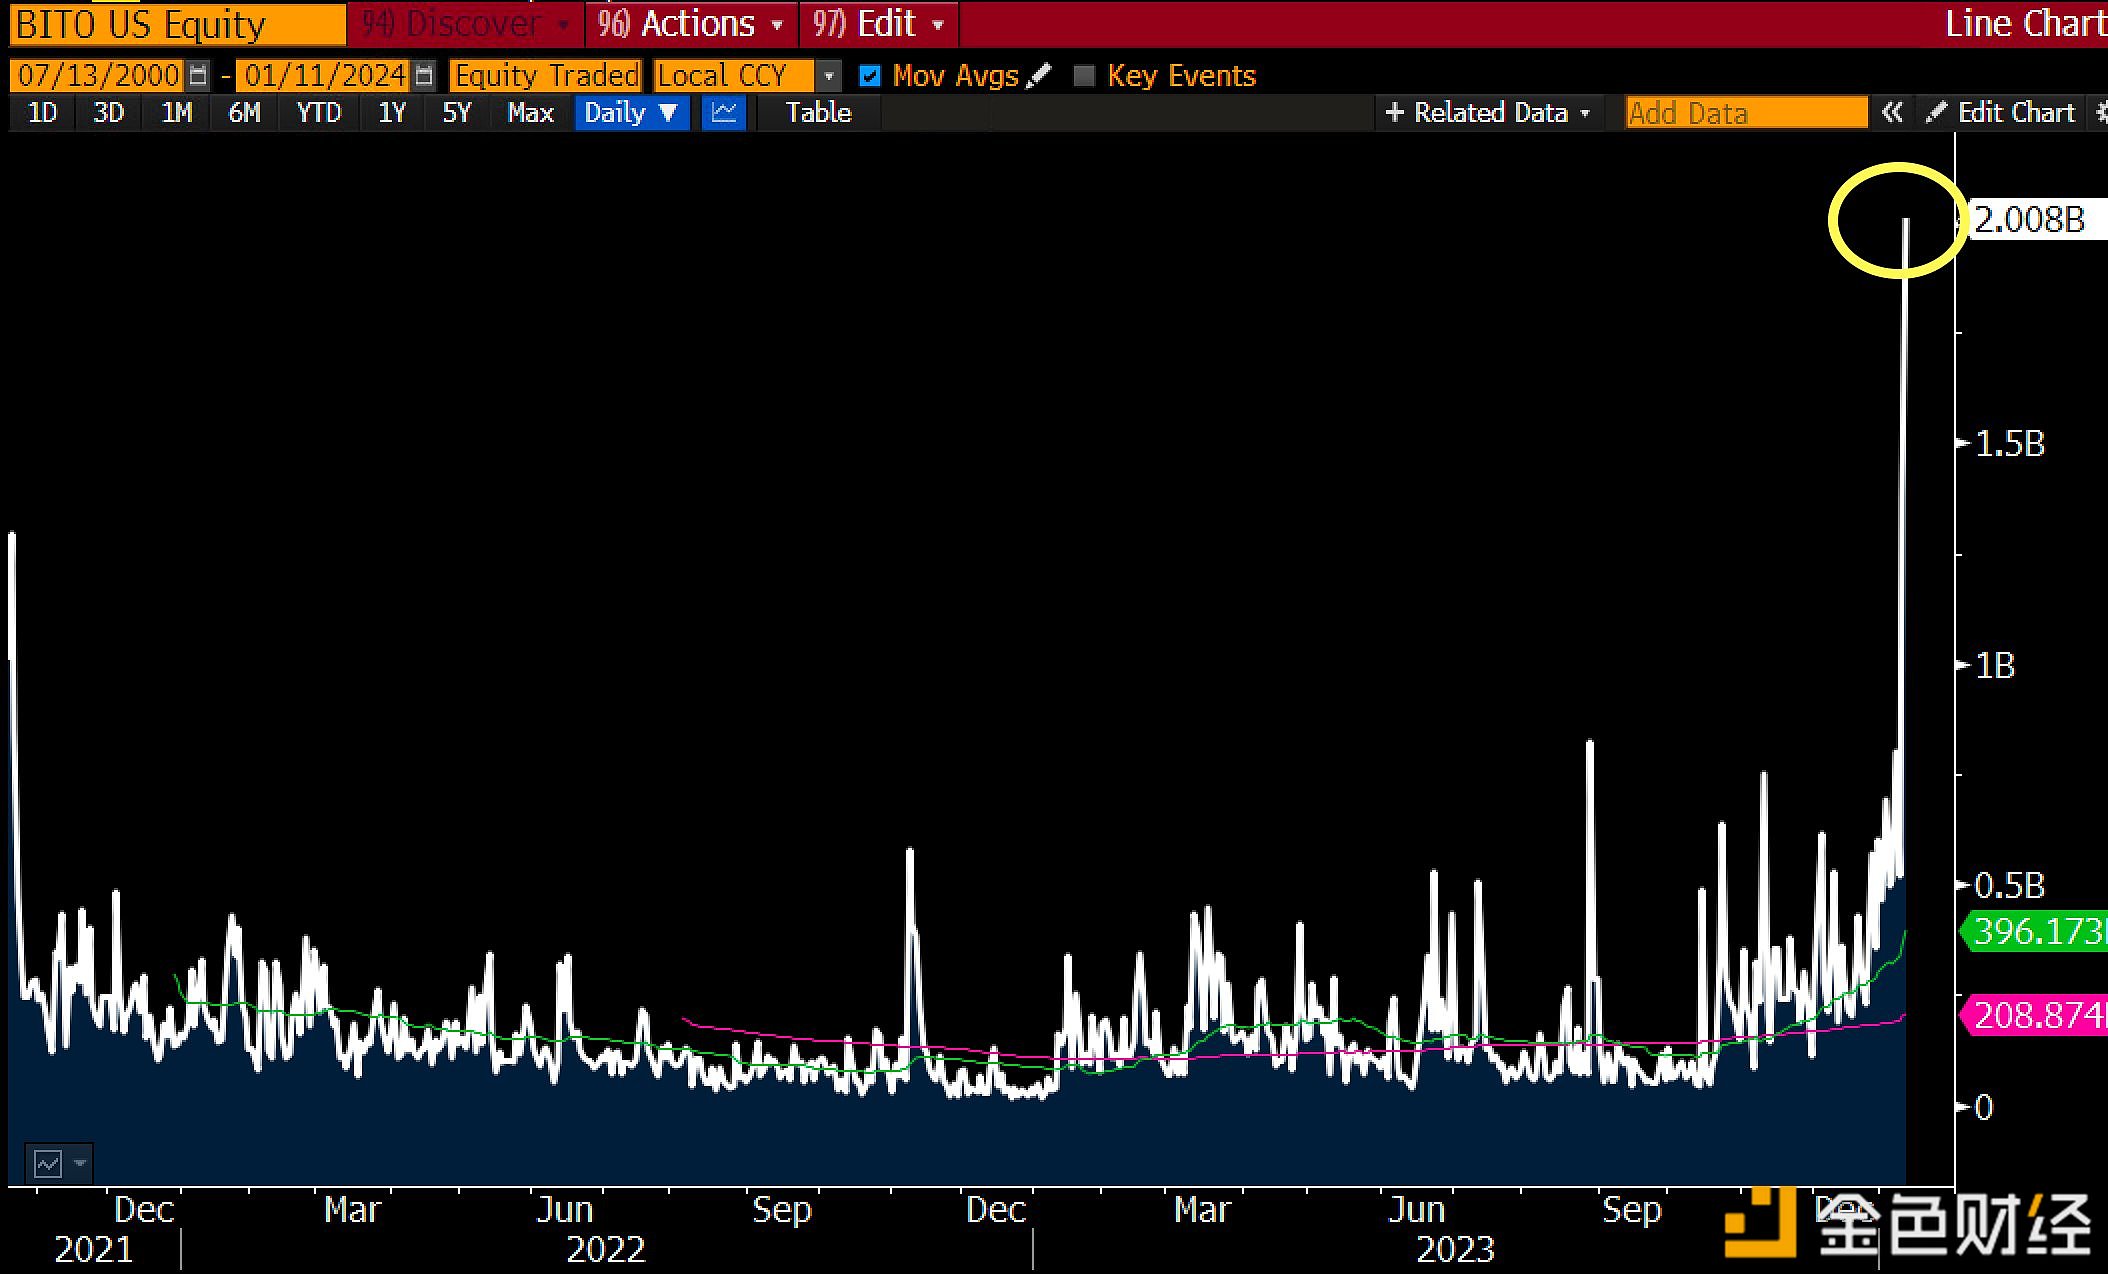This screenshot has width=2108, height=1274.
Task: Click the collapse double-chevron icon
Action: pos(1891,113)
